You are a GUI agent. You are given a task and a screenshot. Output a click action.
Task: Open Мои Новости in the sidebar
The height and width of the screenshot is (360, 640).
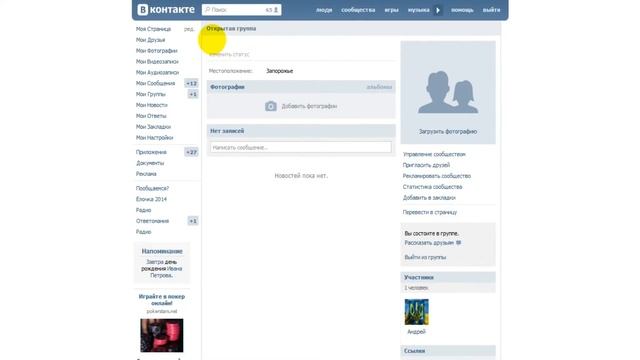pyautogui.click(x=151, y=105)
